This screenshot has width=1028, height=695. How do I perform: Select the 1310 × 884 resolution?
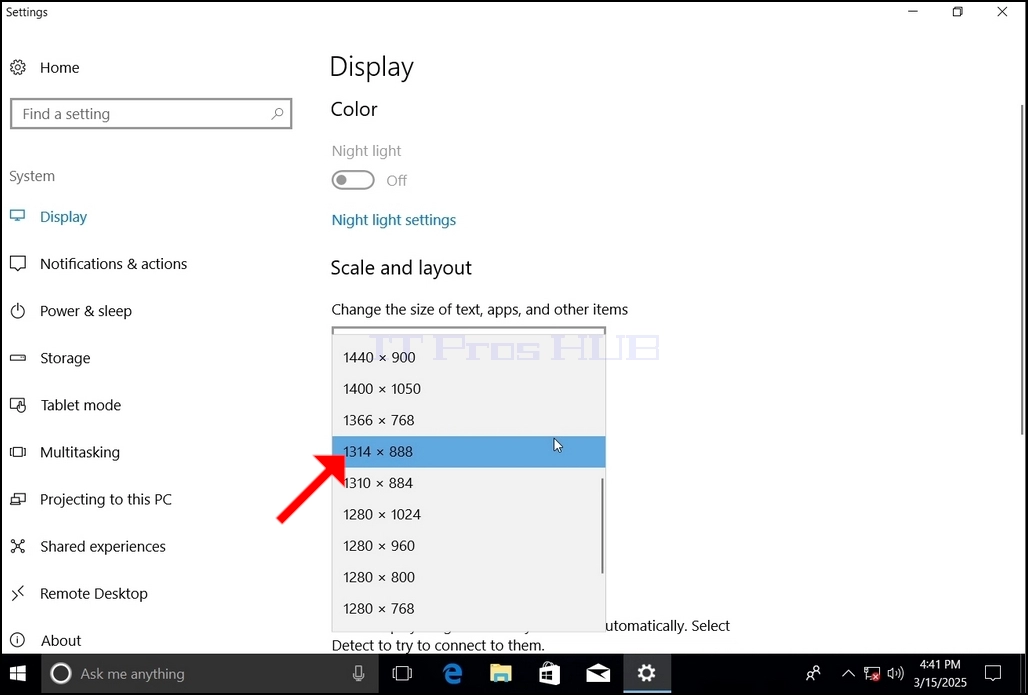pyautogui.click(x=469, y=483)
